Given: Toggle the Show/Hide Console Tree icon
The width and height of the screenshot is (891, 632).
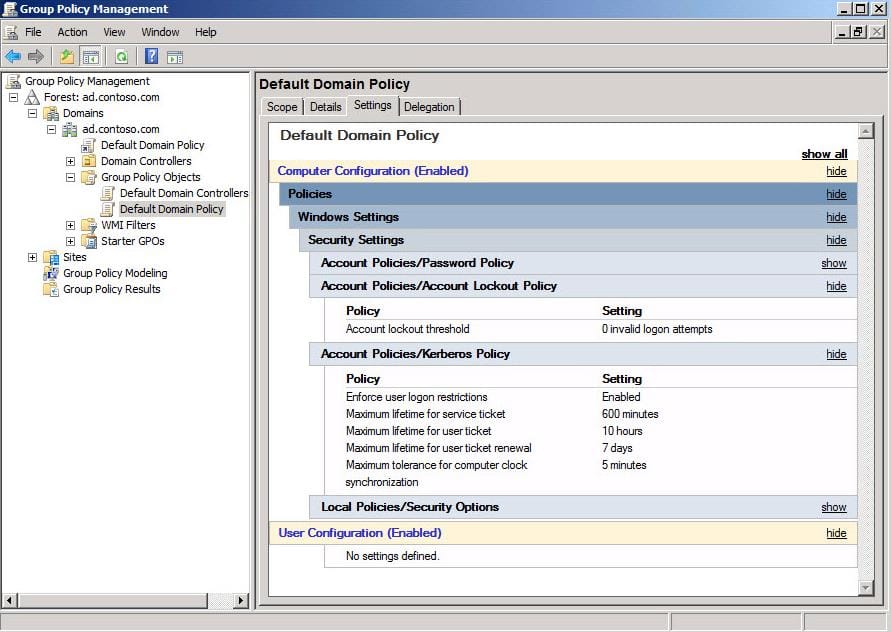Looking at the screenshot, I should (90, 56).
